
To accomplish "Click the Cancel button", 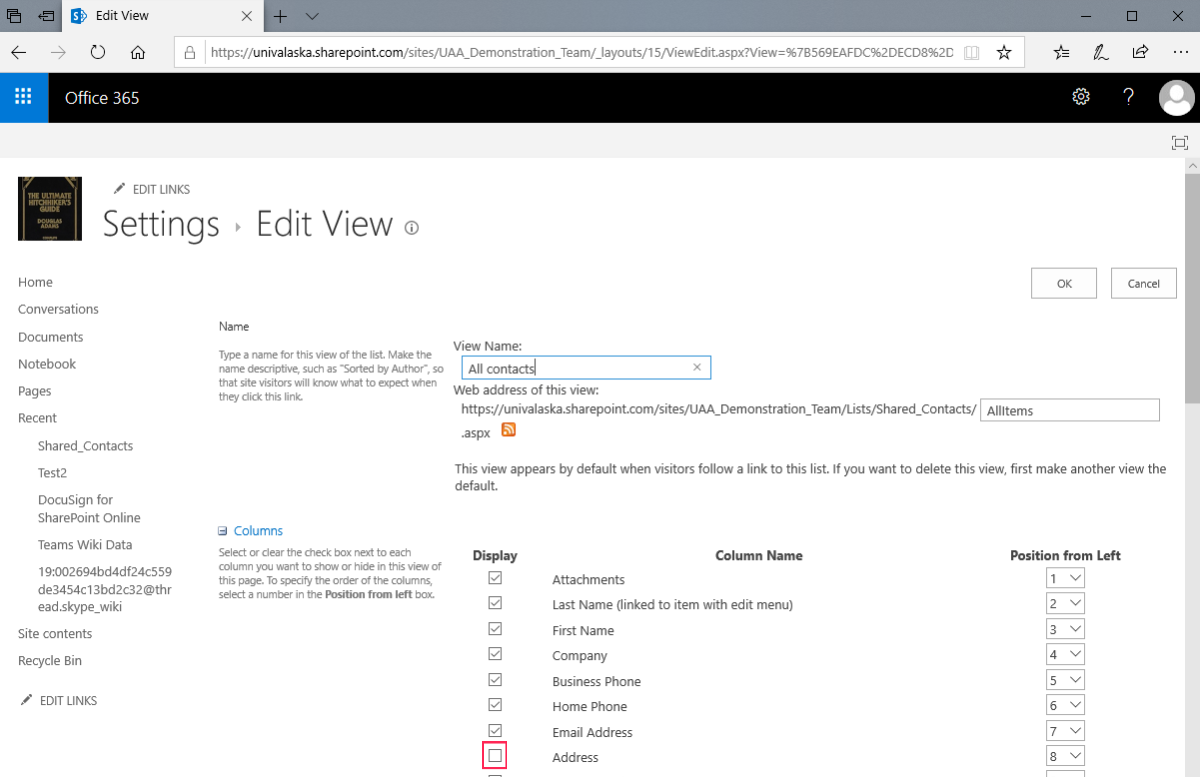I will click(1143, 283).
